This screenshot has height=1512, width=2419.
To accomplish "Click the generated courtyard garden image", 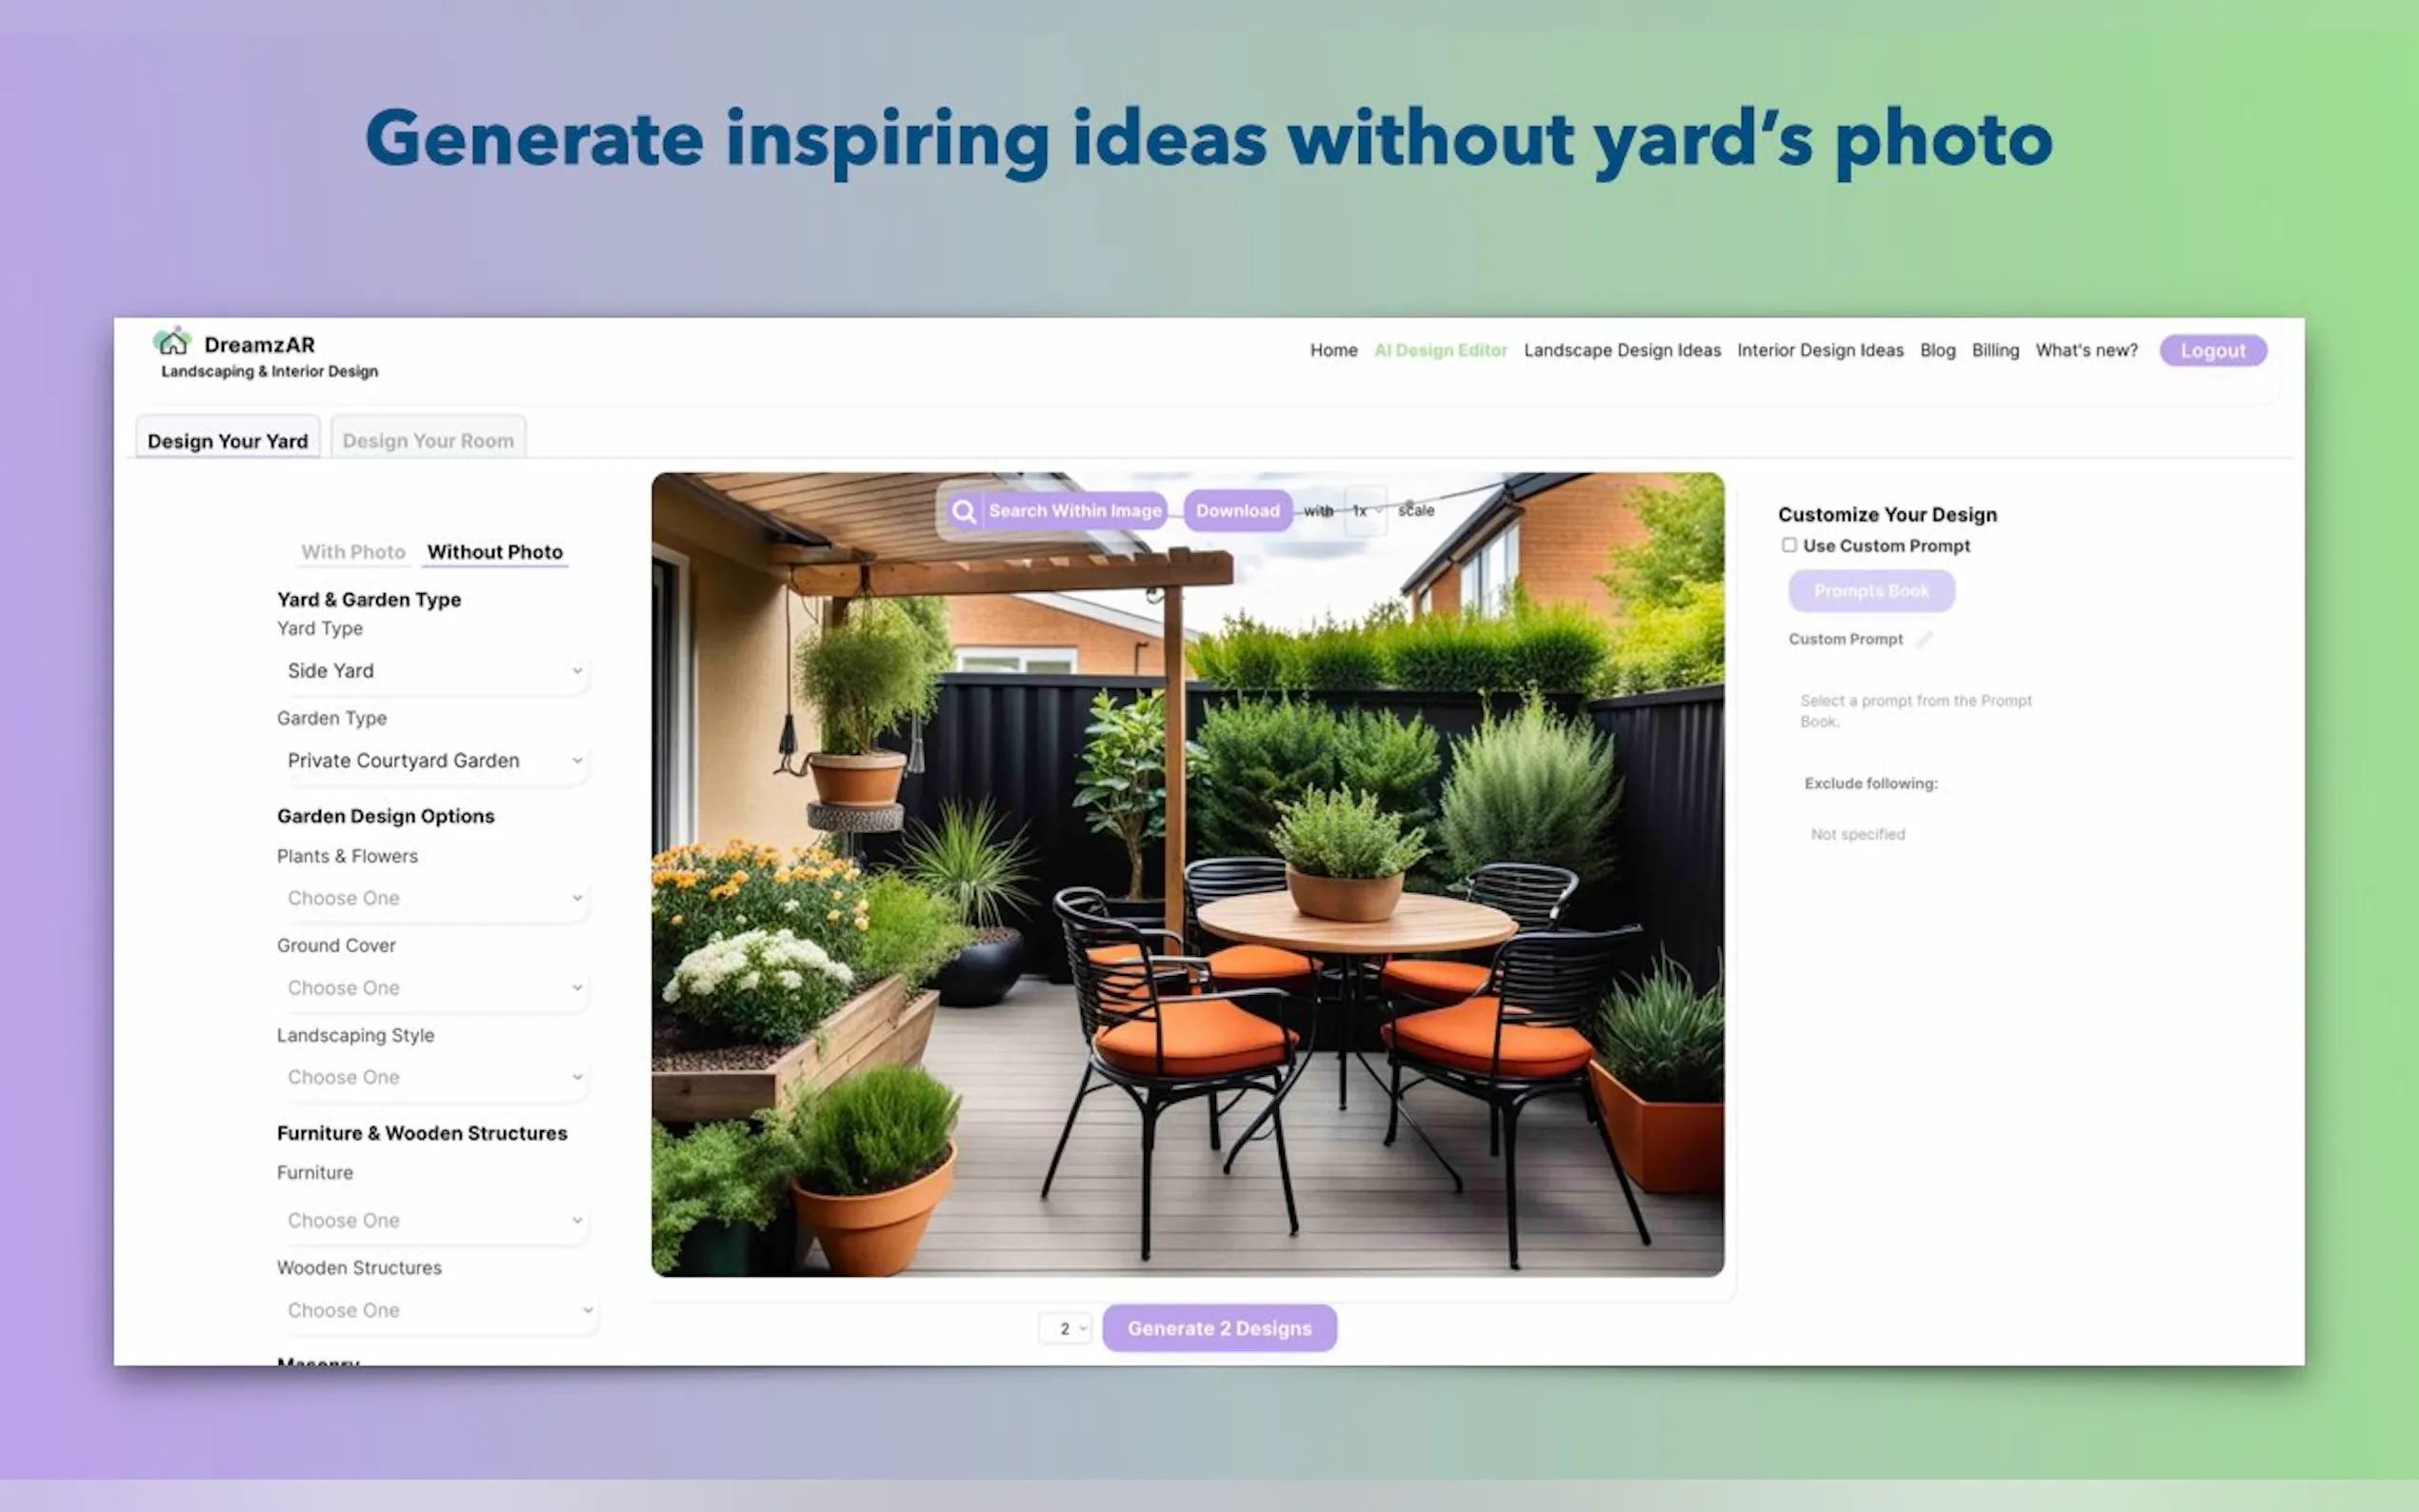I will click(1187, 900).
